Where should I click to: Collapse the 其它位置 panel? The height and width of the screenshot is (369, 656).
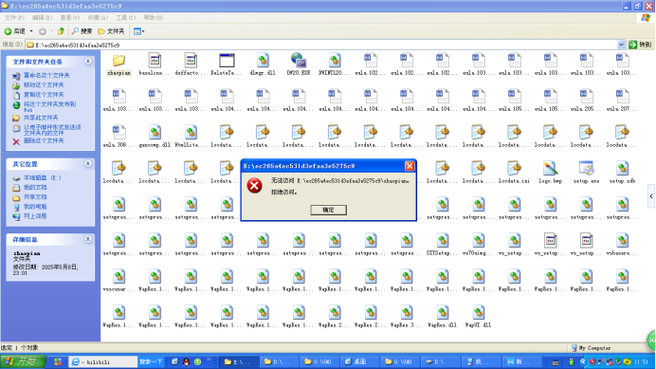pos(88,164)
